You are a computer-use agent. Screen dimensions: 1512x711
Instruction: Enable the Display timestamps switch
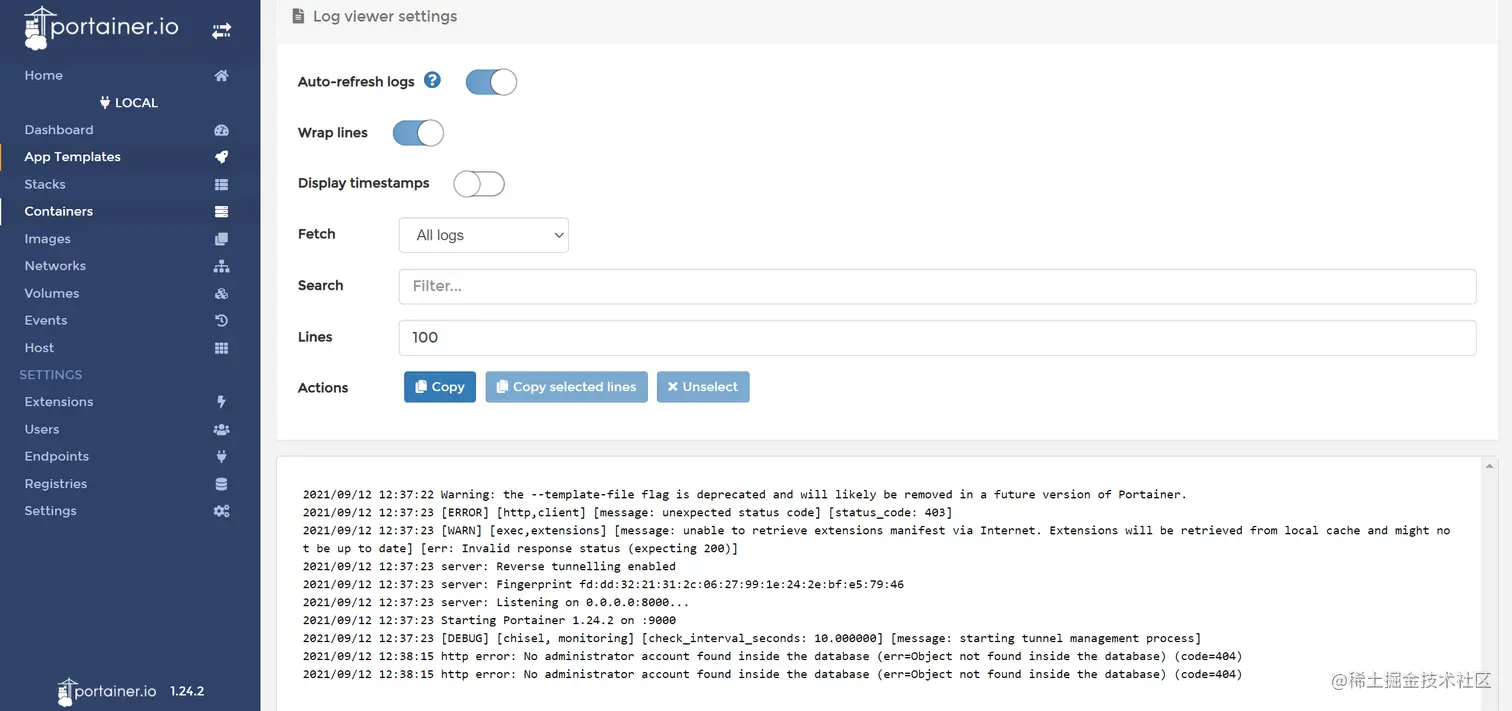tap(479, 184)
